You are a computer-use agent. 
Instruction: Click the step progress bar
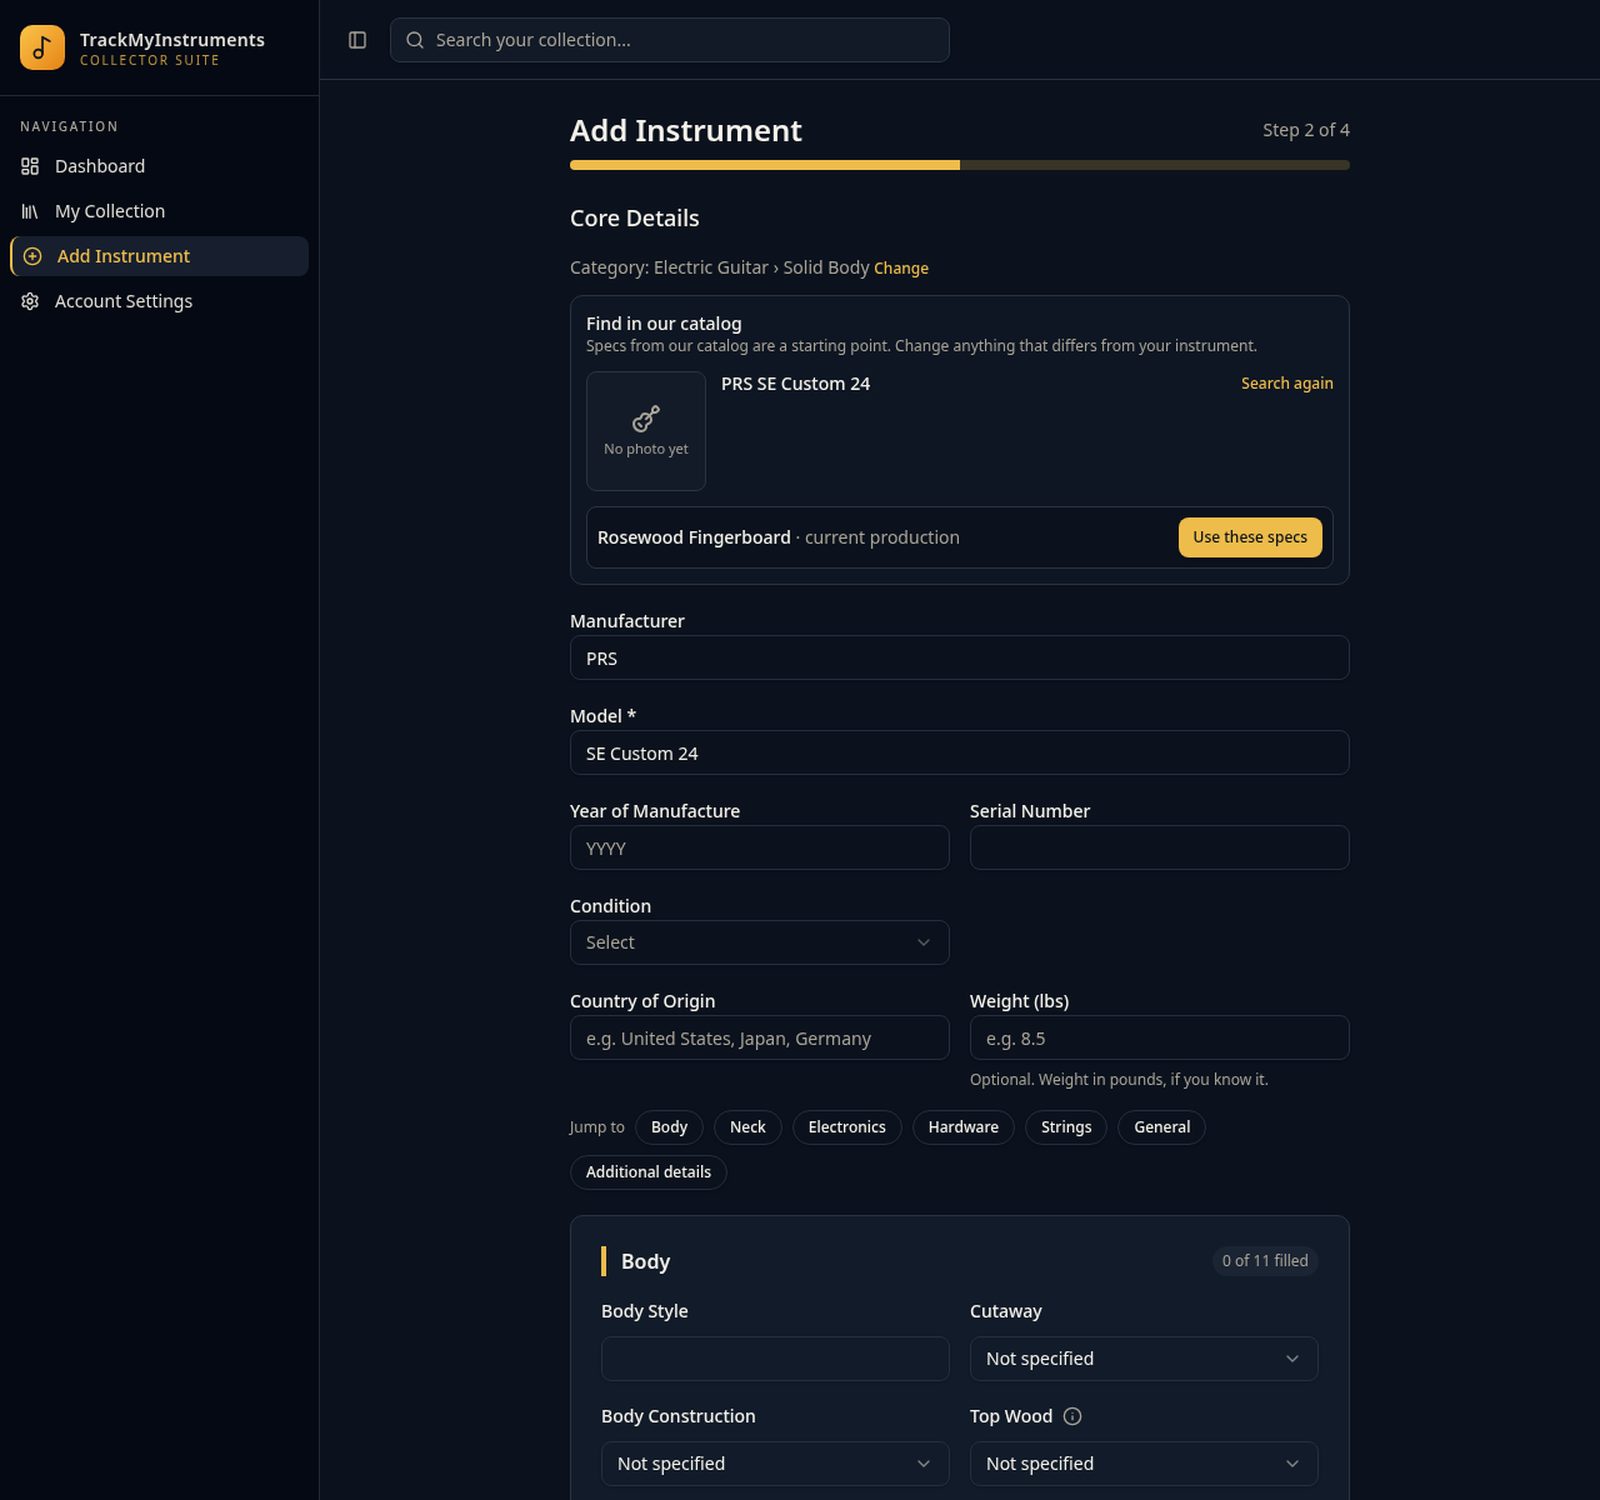[x=959, y=165]
